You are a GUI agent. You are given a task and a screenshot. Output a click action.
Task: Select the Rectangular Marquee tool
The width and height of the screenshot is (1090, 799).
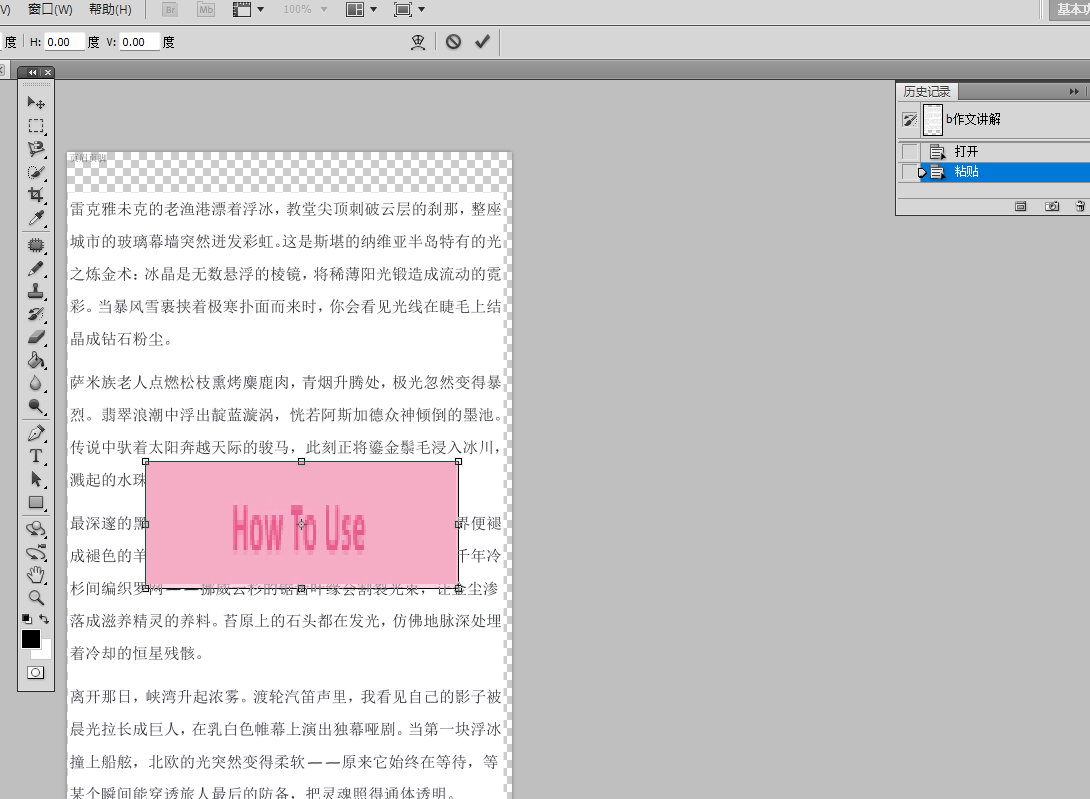click(x=36, y=126)
